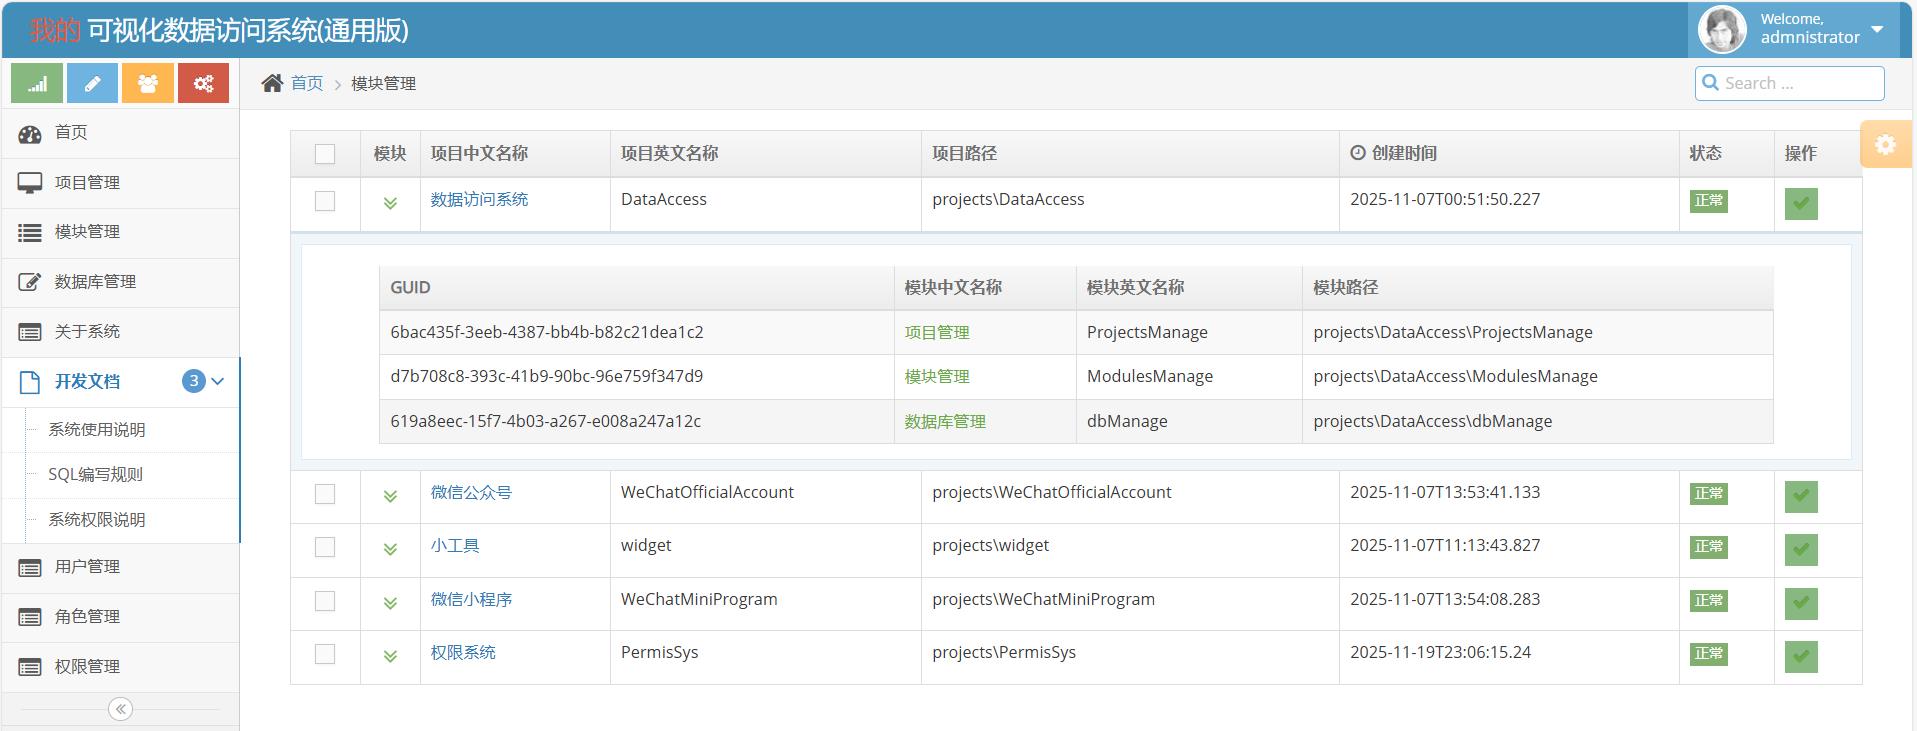1917x731 pixels.
Task: Click the red gears shortcut button
Action: point(203,83)
